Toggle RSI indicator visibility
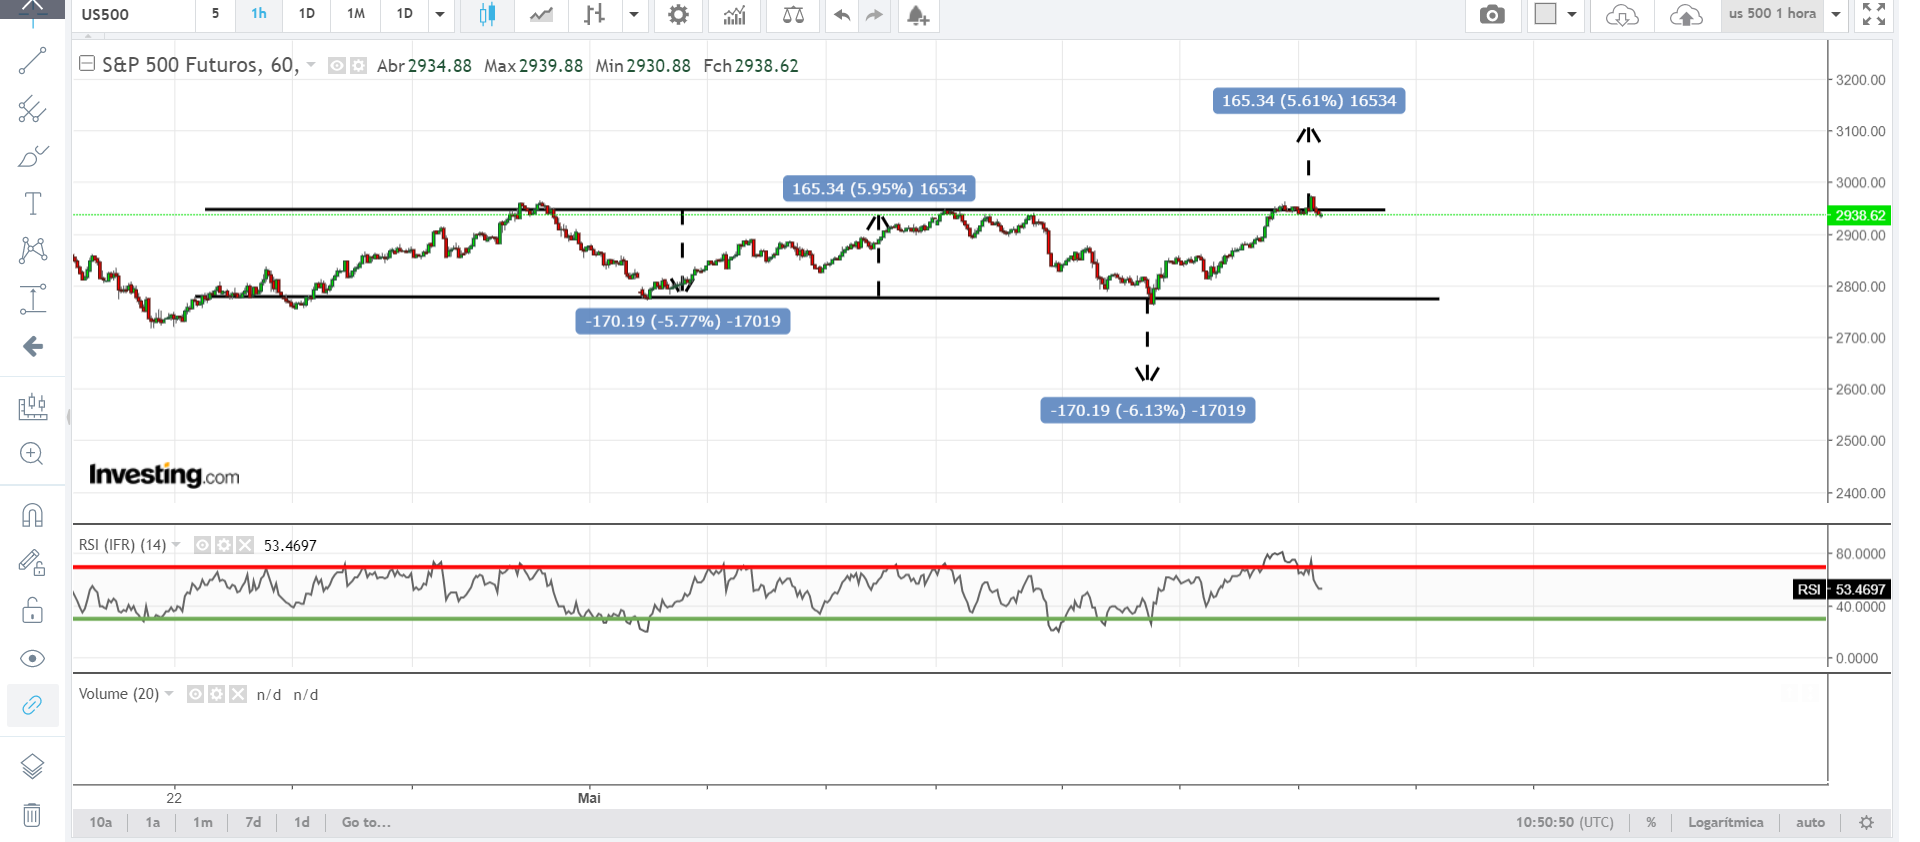1920x842 pixels. point(202,545)
